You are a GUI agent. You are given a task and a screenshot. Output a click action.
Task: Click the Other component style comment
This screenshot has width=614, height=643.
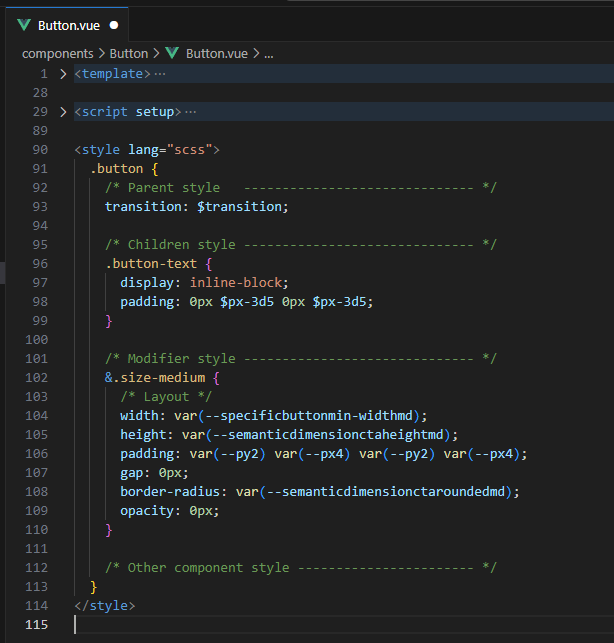tap(301, 568)
